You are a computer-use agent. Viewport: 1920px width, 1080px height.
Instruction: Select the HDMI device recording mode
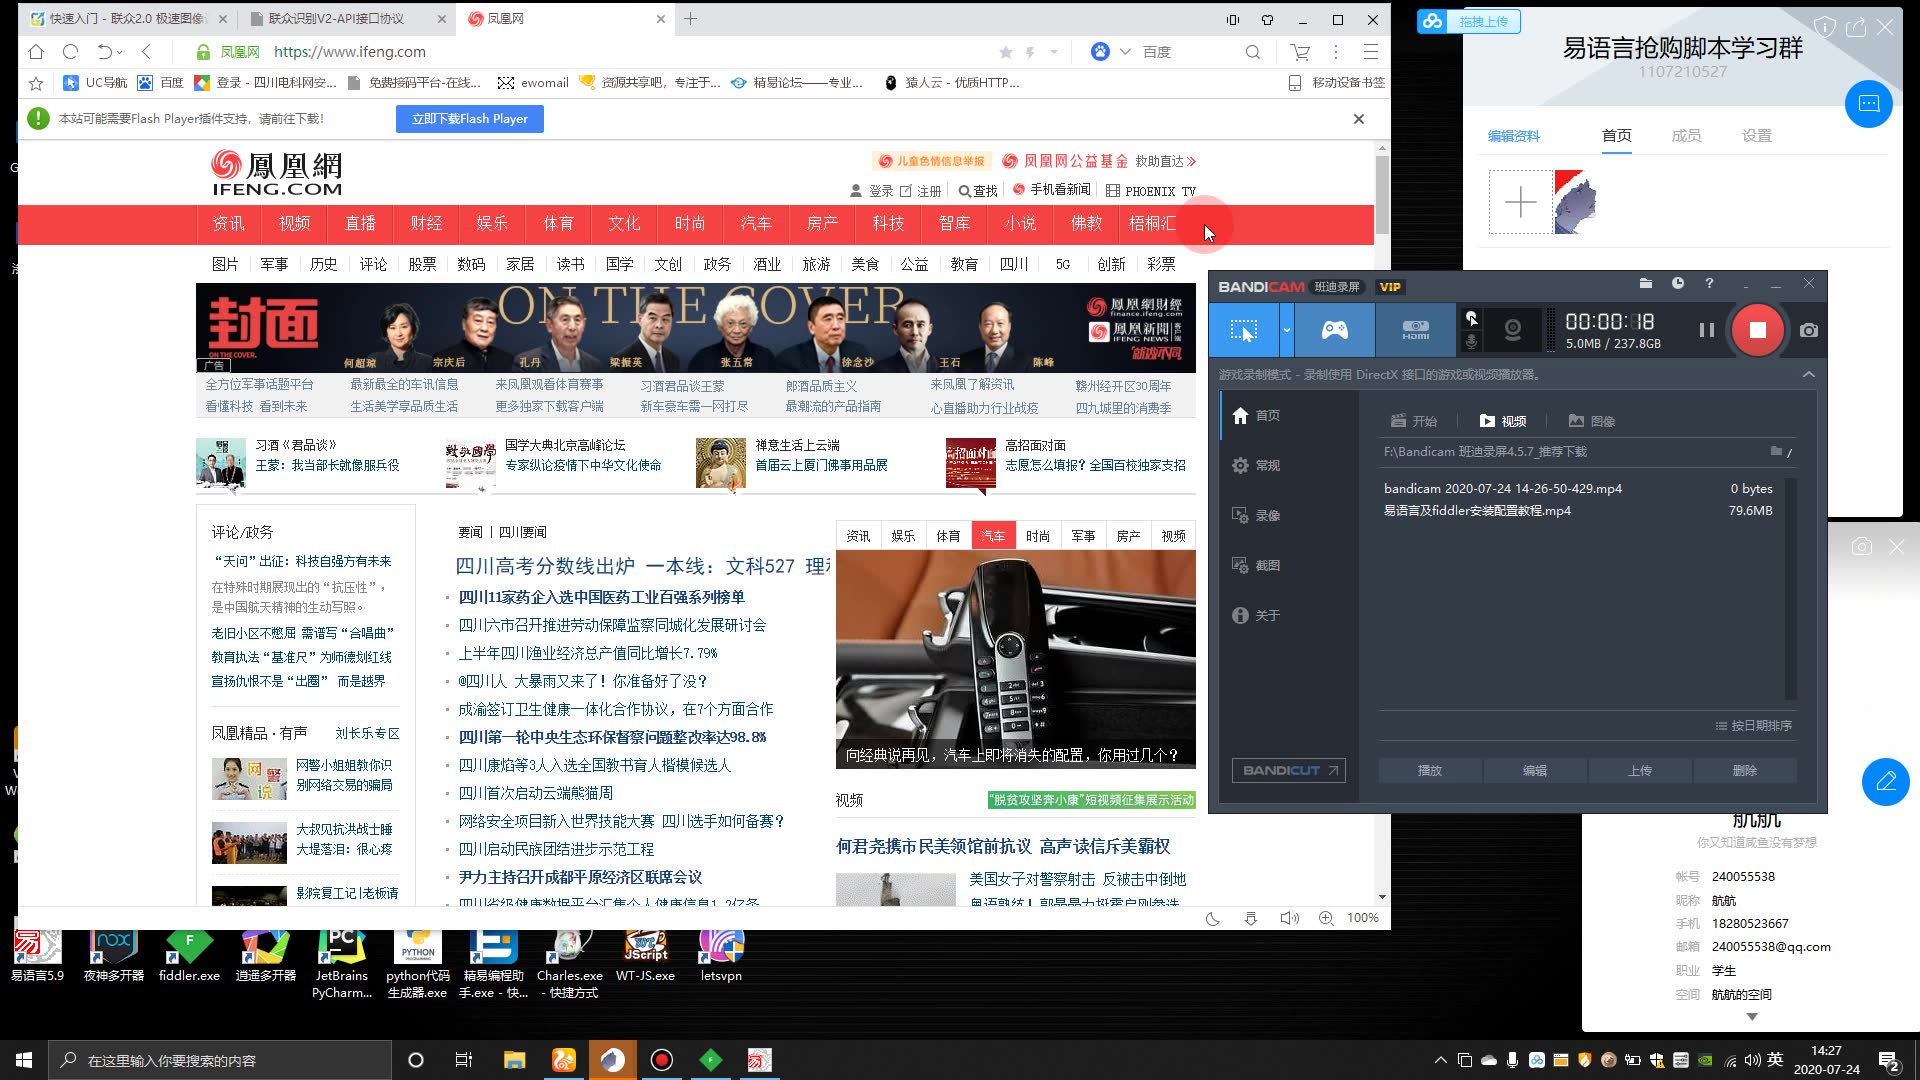pos(1415,330)
